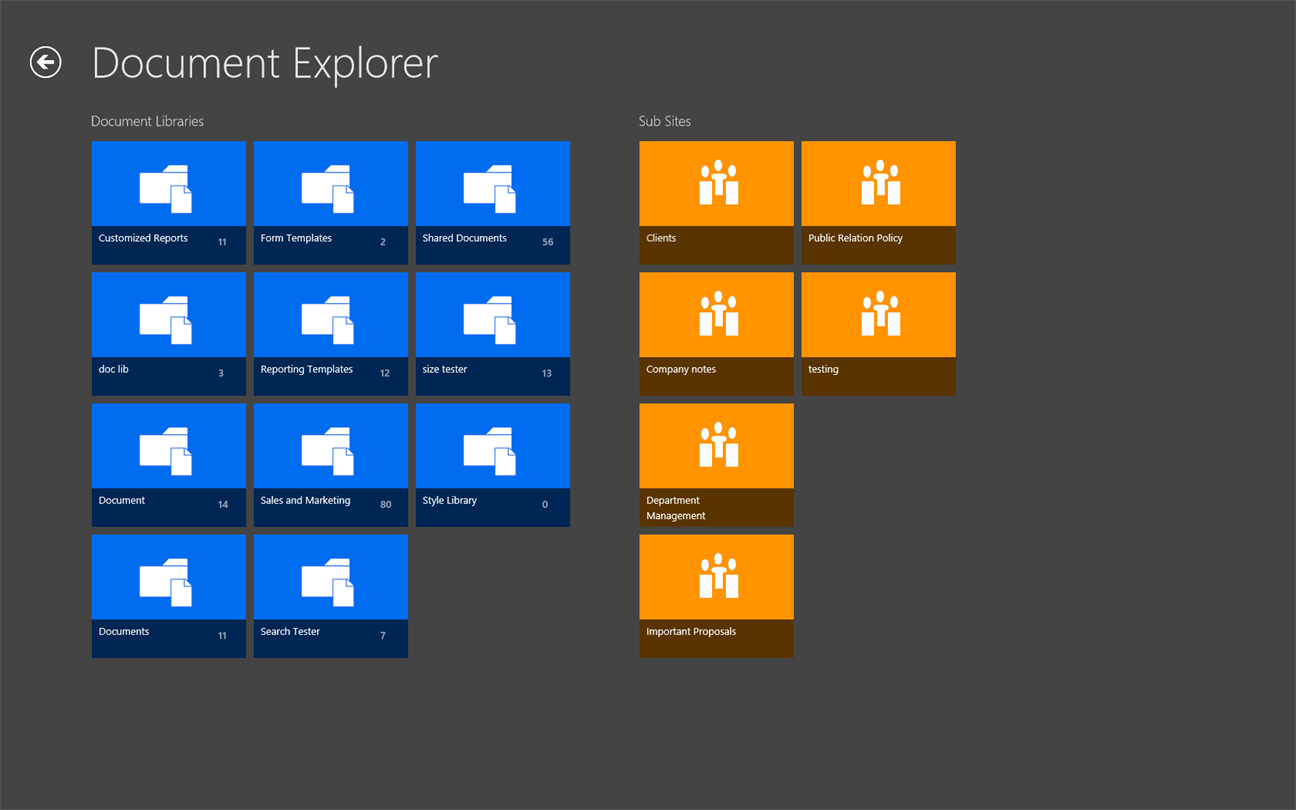This screenshot has width=1296, height=810.
Task: Open the Company notes sub site icon
Action: tap(719, 313)
